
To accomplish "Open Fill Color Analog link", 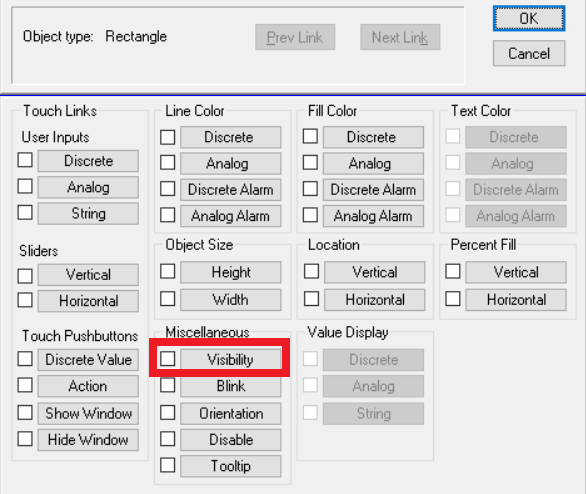I will [373, 163].
